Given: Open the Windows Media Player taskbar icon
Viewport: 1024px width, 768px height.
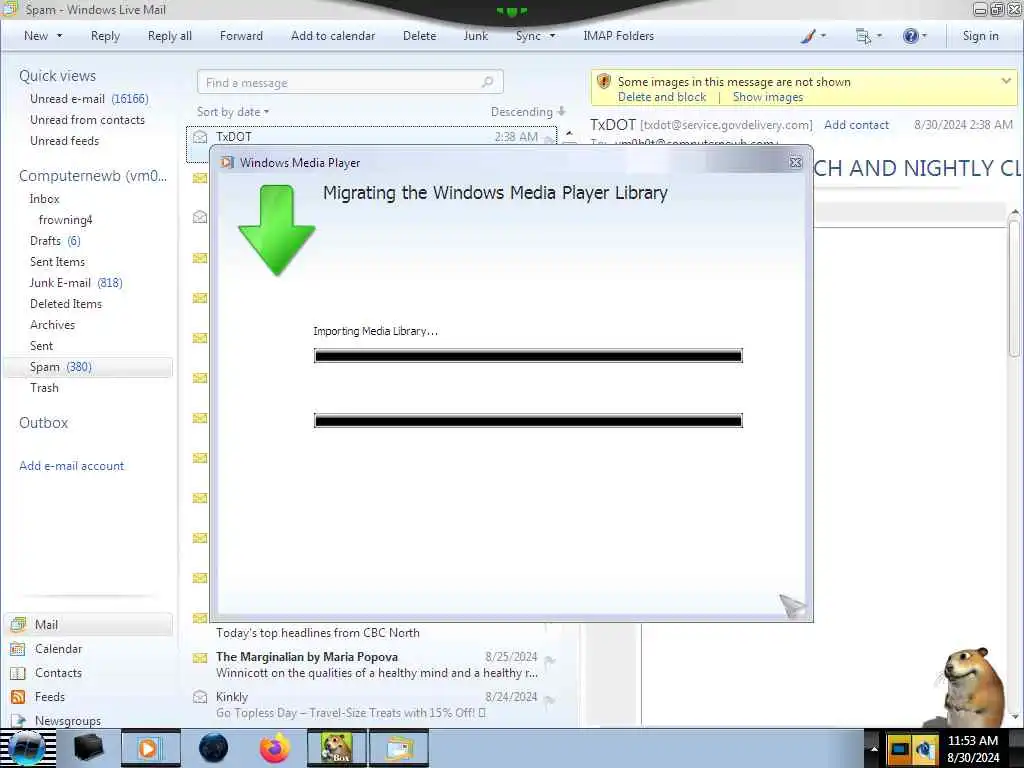Looking at the screenshot, I should [150, 748].
